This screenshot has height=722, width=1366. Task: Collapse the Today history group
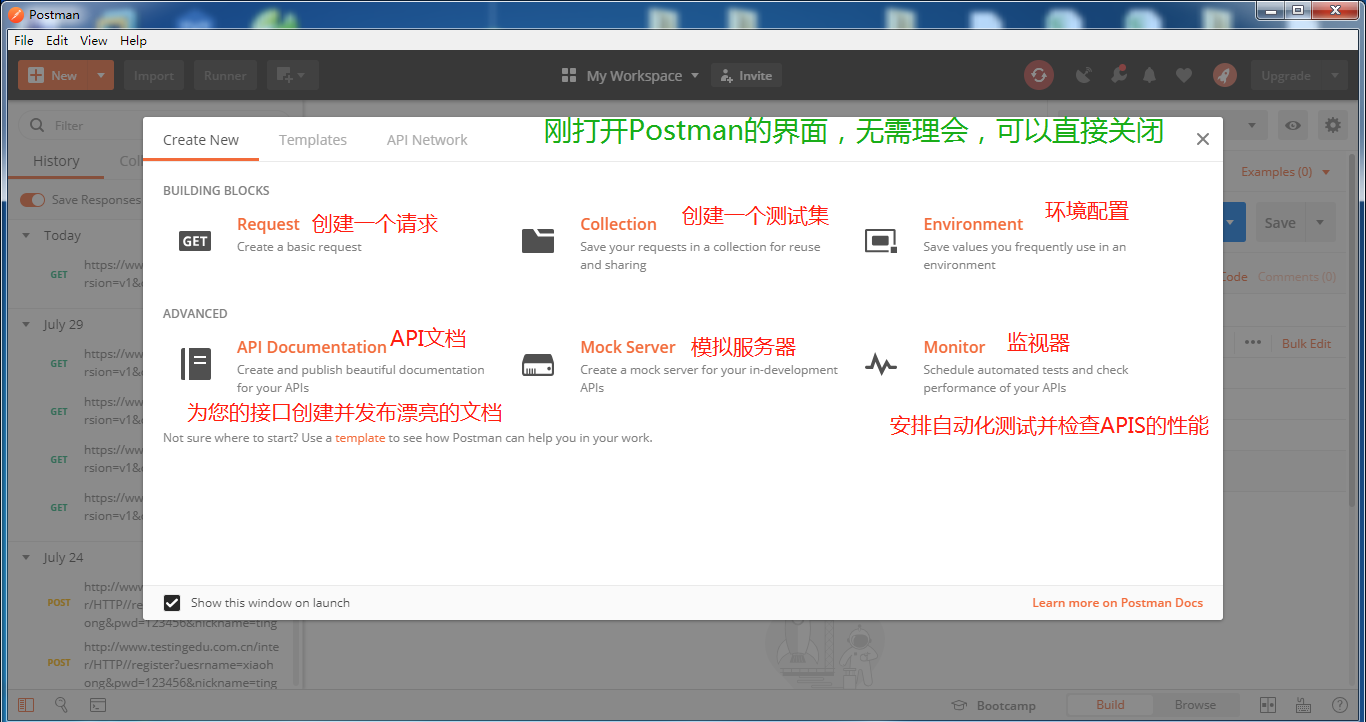coord(26,236)
